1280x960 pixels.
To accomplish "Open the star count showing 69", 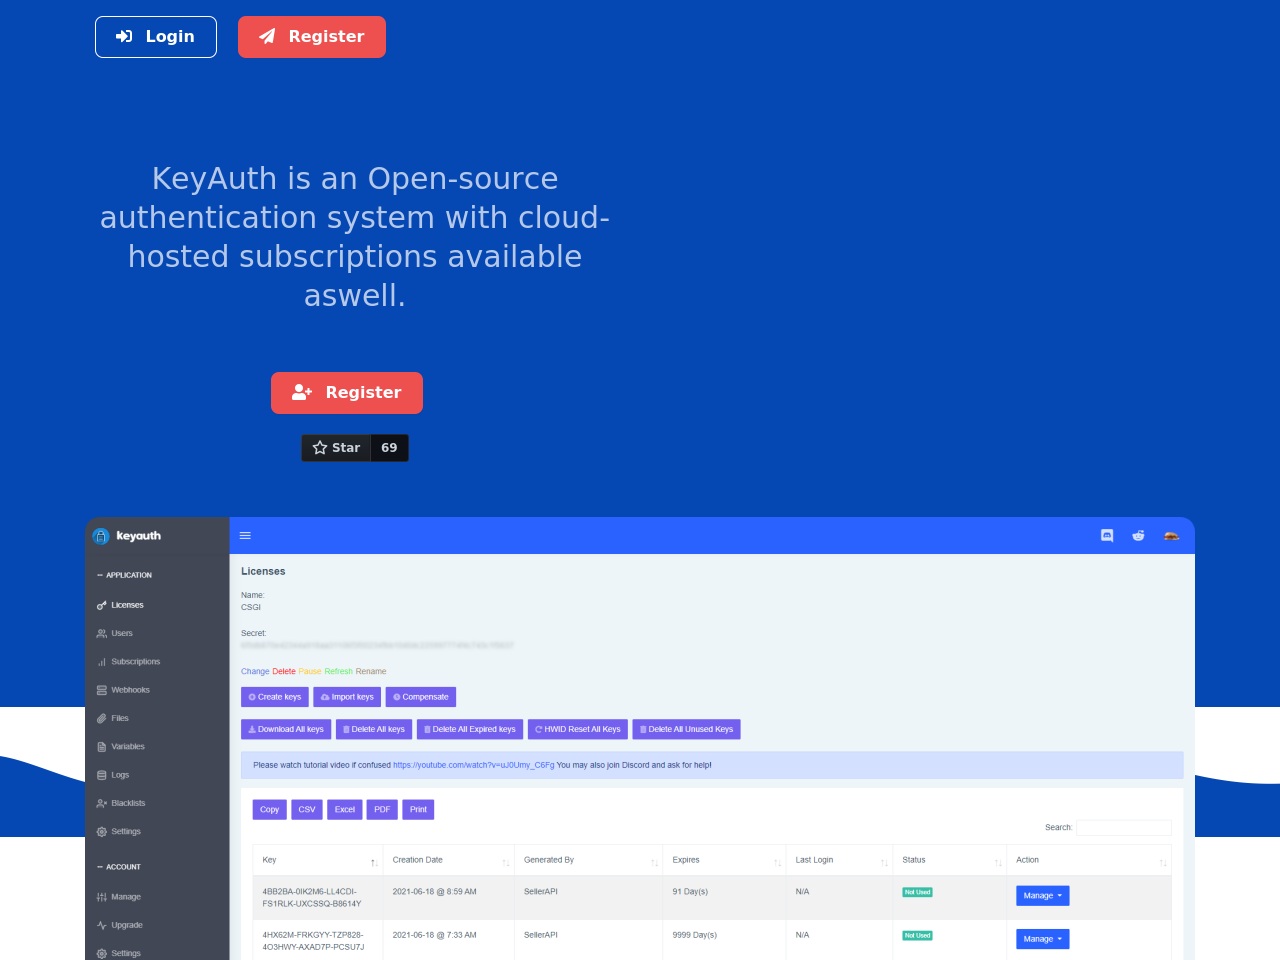I will pyautogui.click(x=389, y=448).
